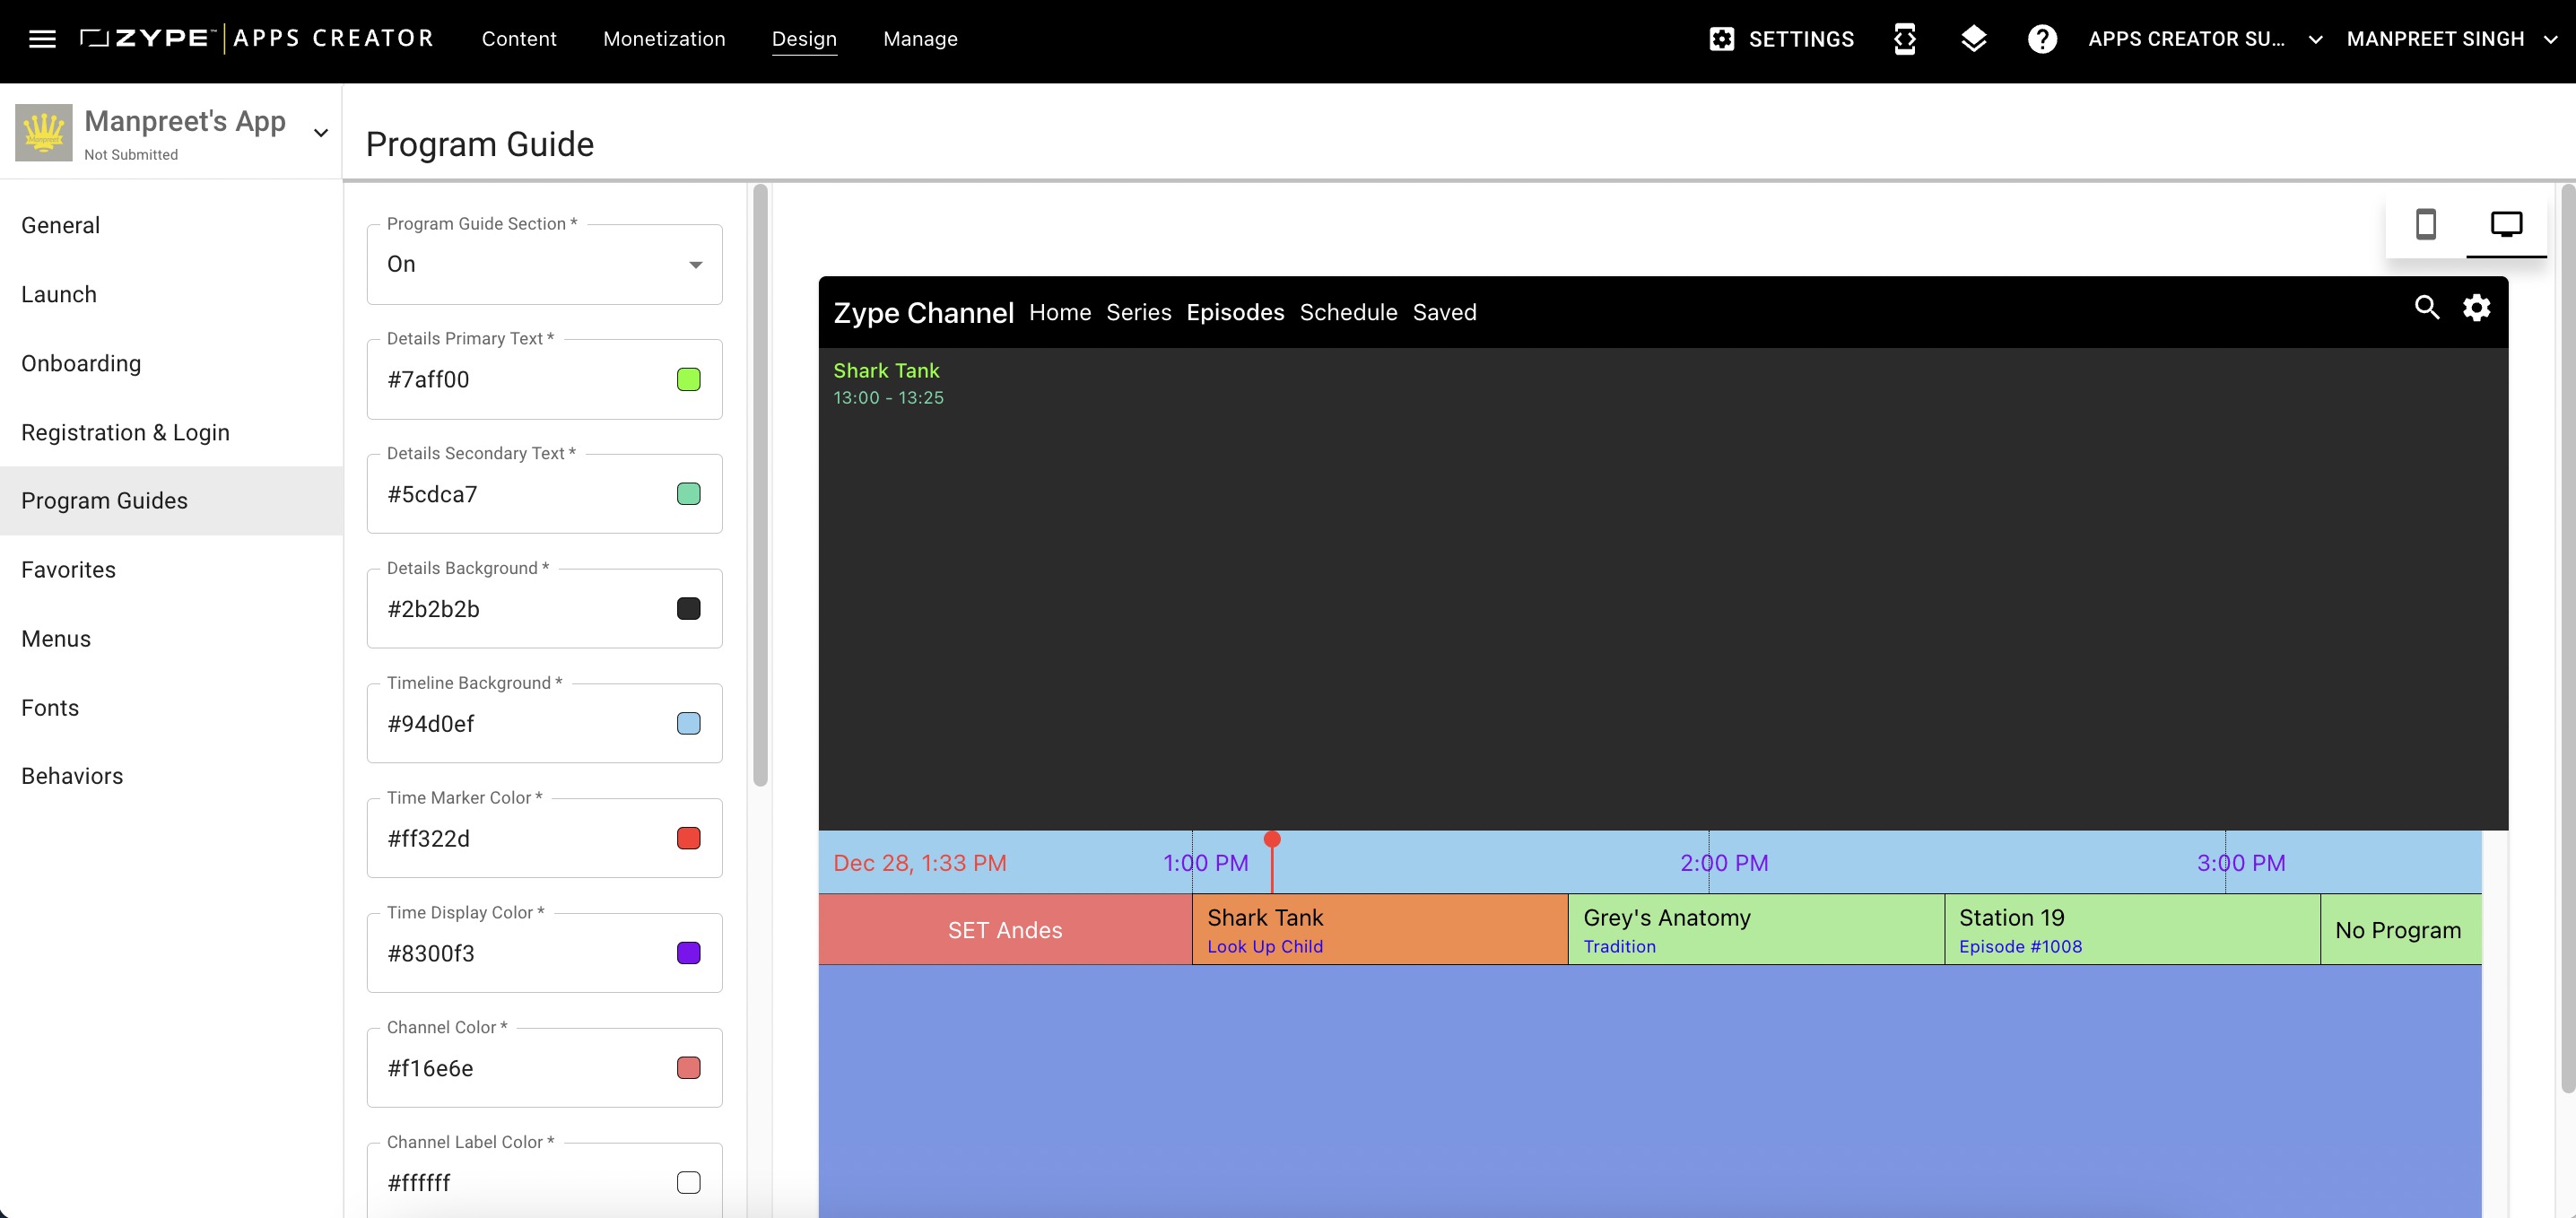Image resolution: width=2576 pixels, height=1218 pixels.
Task: Click Schedule in the preview nav
Action: (1348, 312)
